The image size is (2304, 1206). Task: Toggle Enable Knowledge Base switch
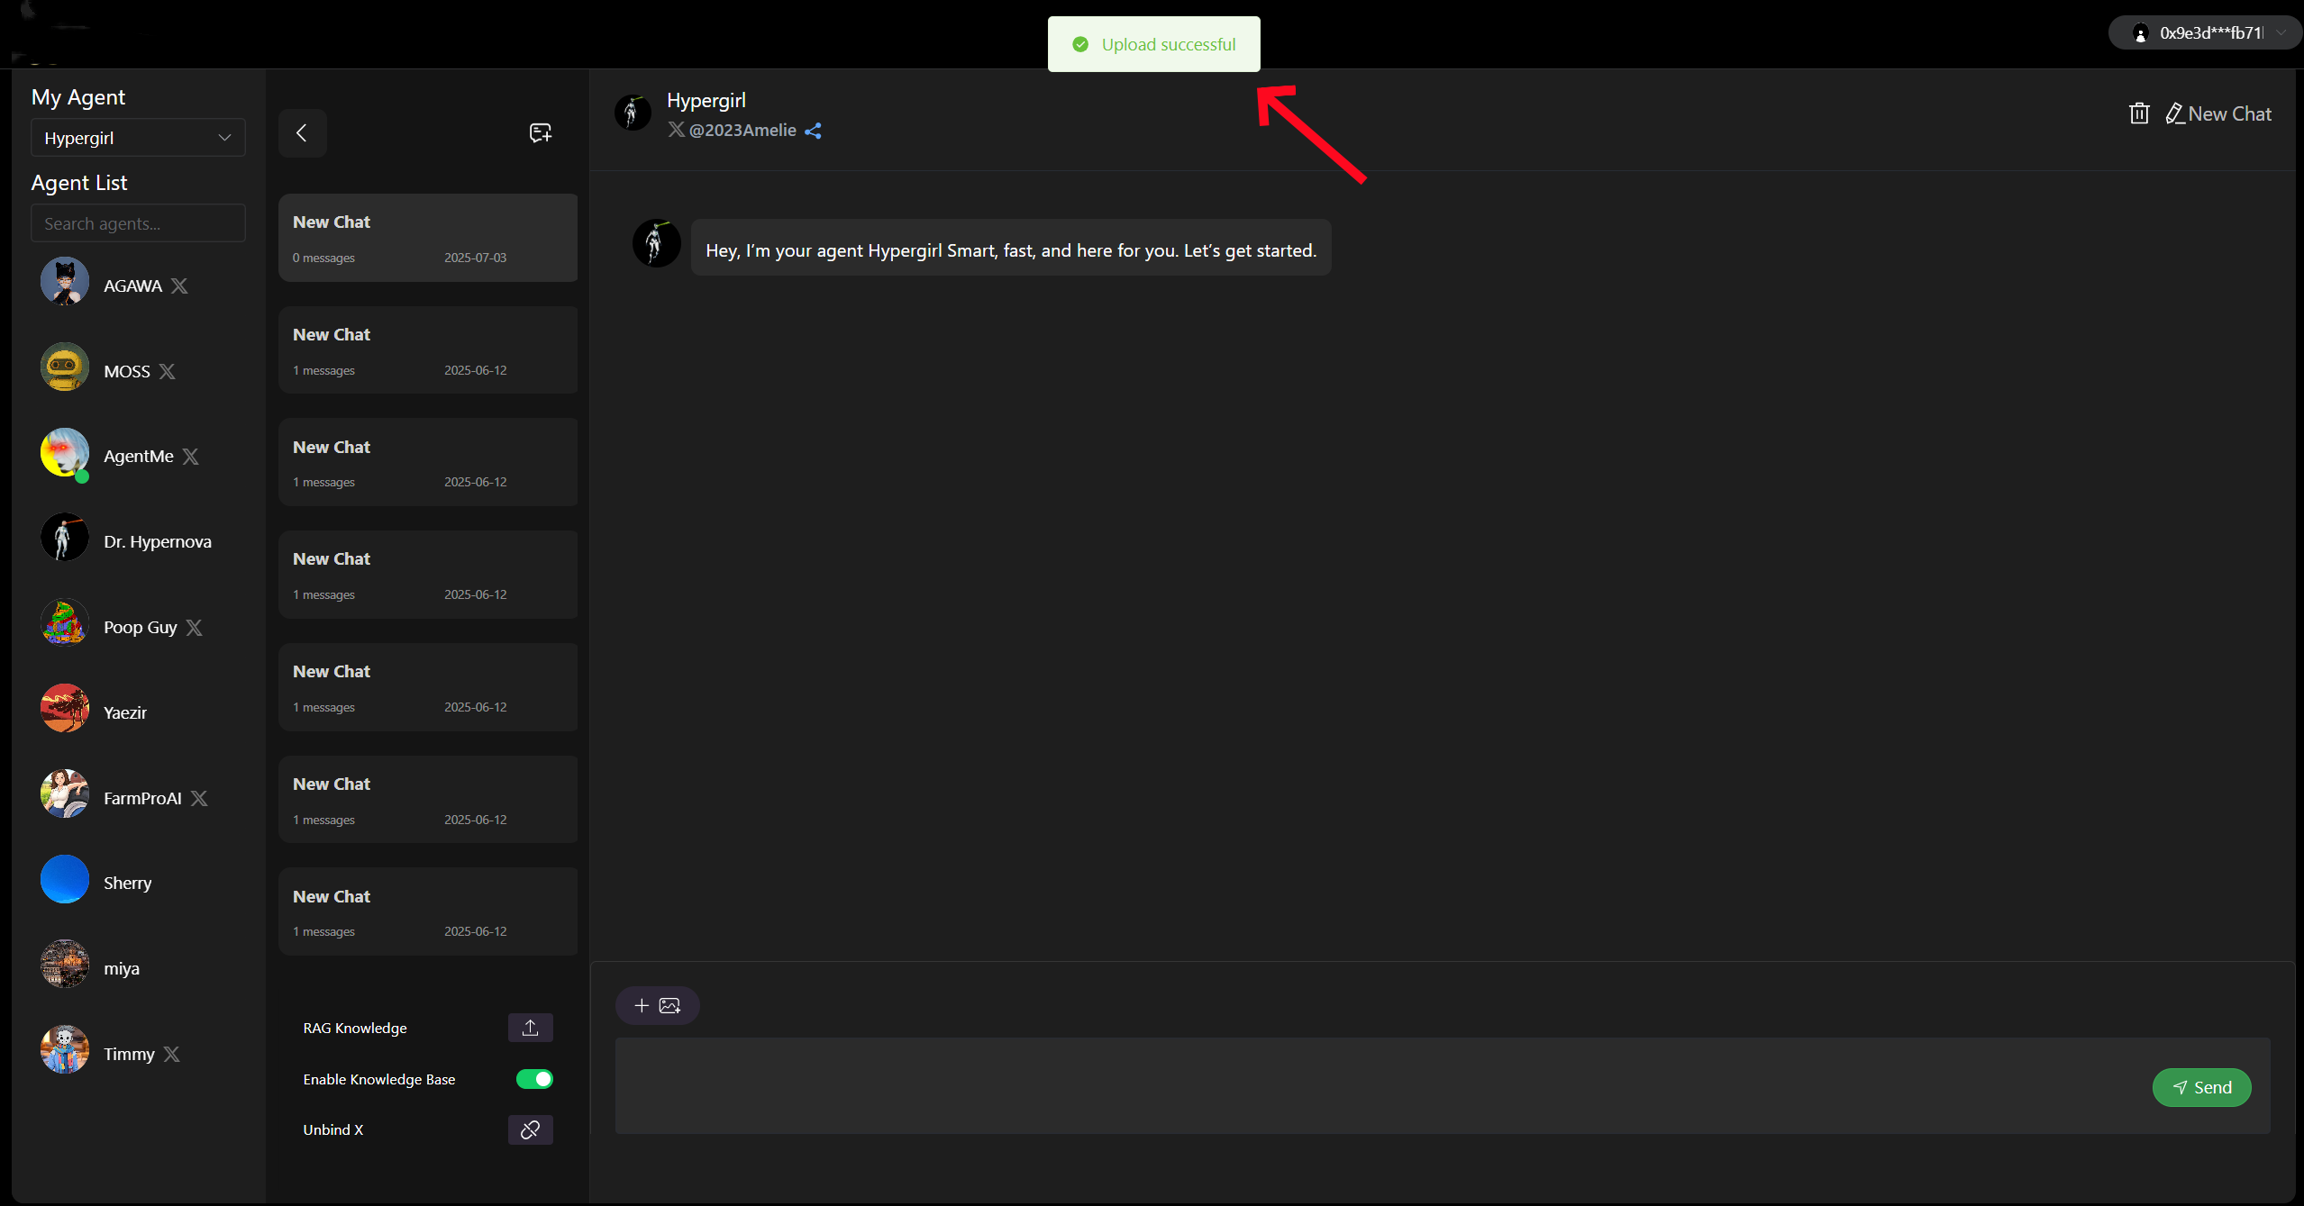(534, 1079)
